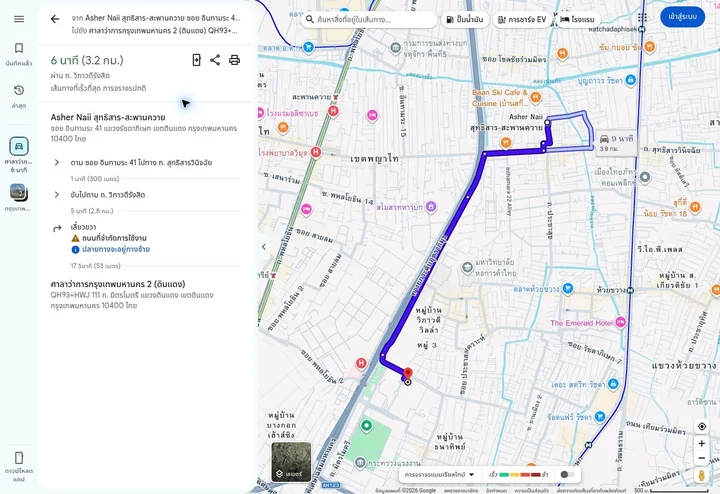720x494 pixels.
Task: Open the Bangkok place thumbnail in sidebar
Action: point(19,197)
